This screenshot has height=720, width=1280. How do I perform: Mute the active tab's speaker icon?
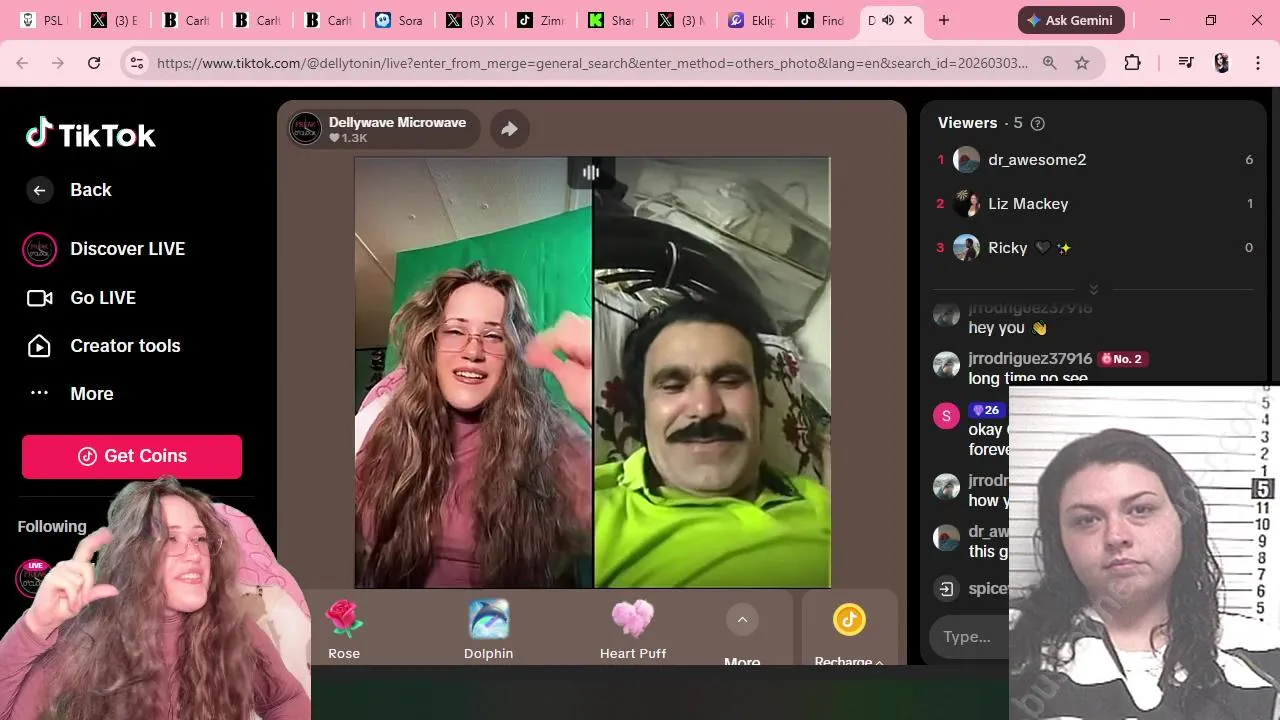pyautogui.click(x=888, y=20)
